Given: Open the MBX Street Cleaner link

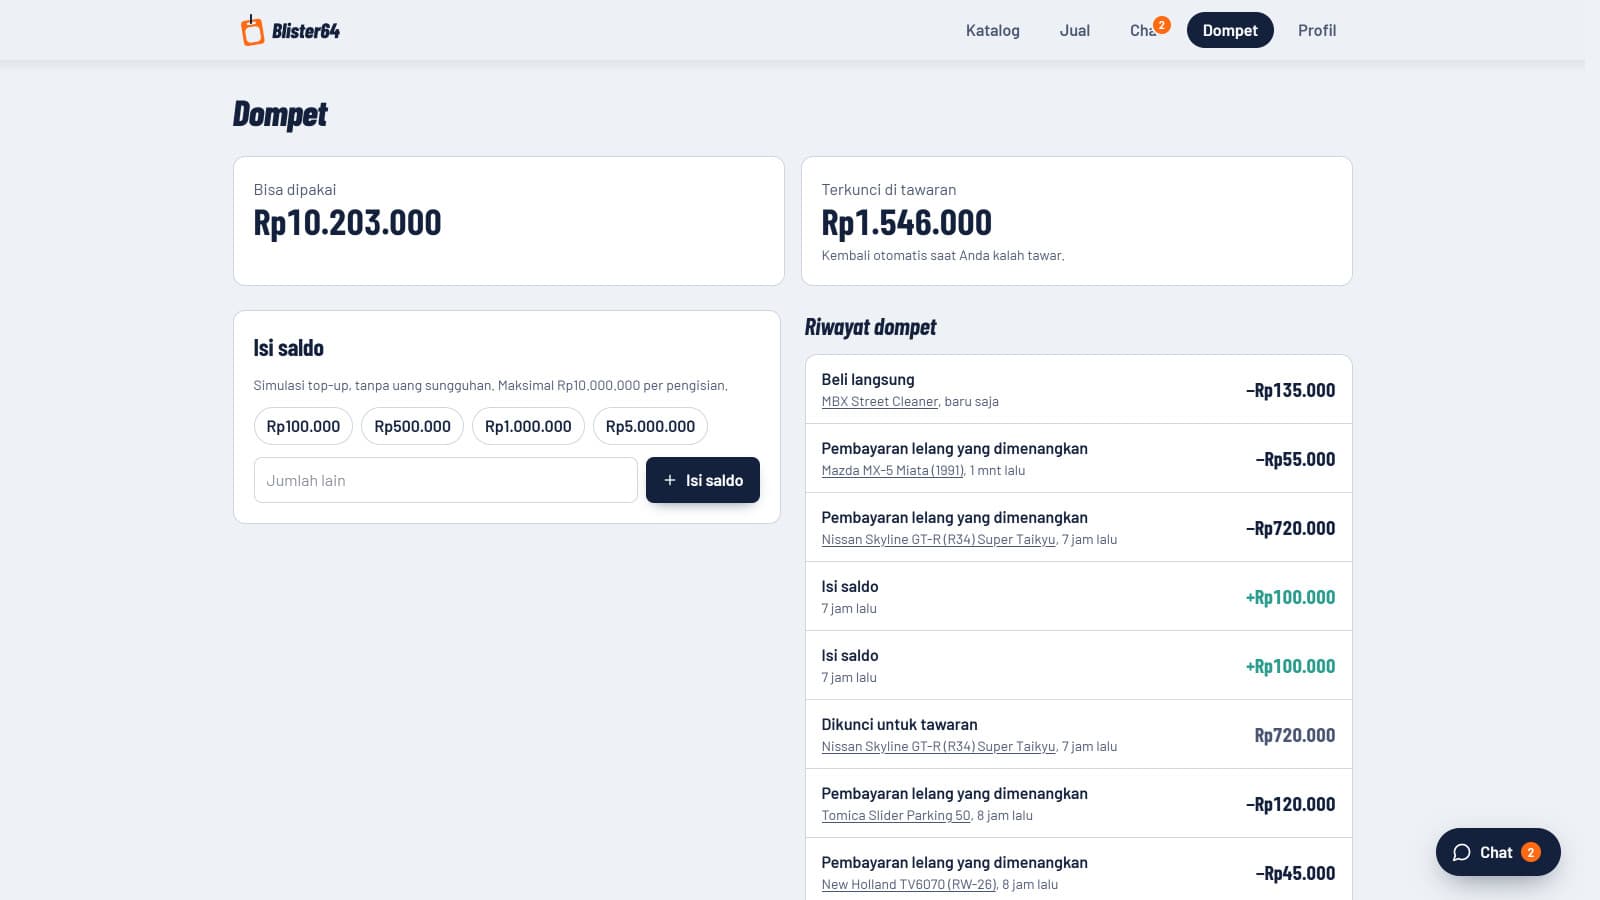Looking at the screenshot, I should [880, 402].
